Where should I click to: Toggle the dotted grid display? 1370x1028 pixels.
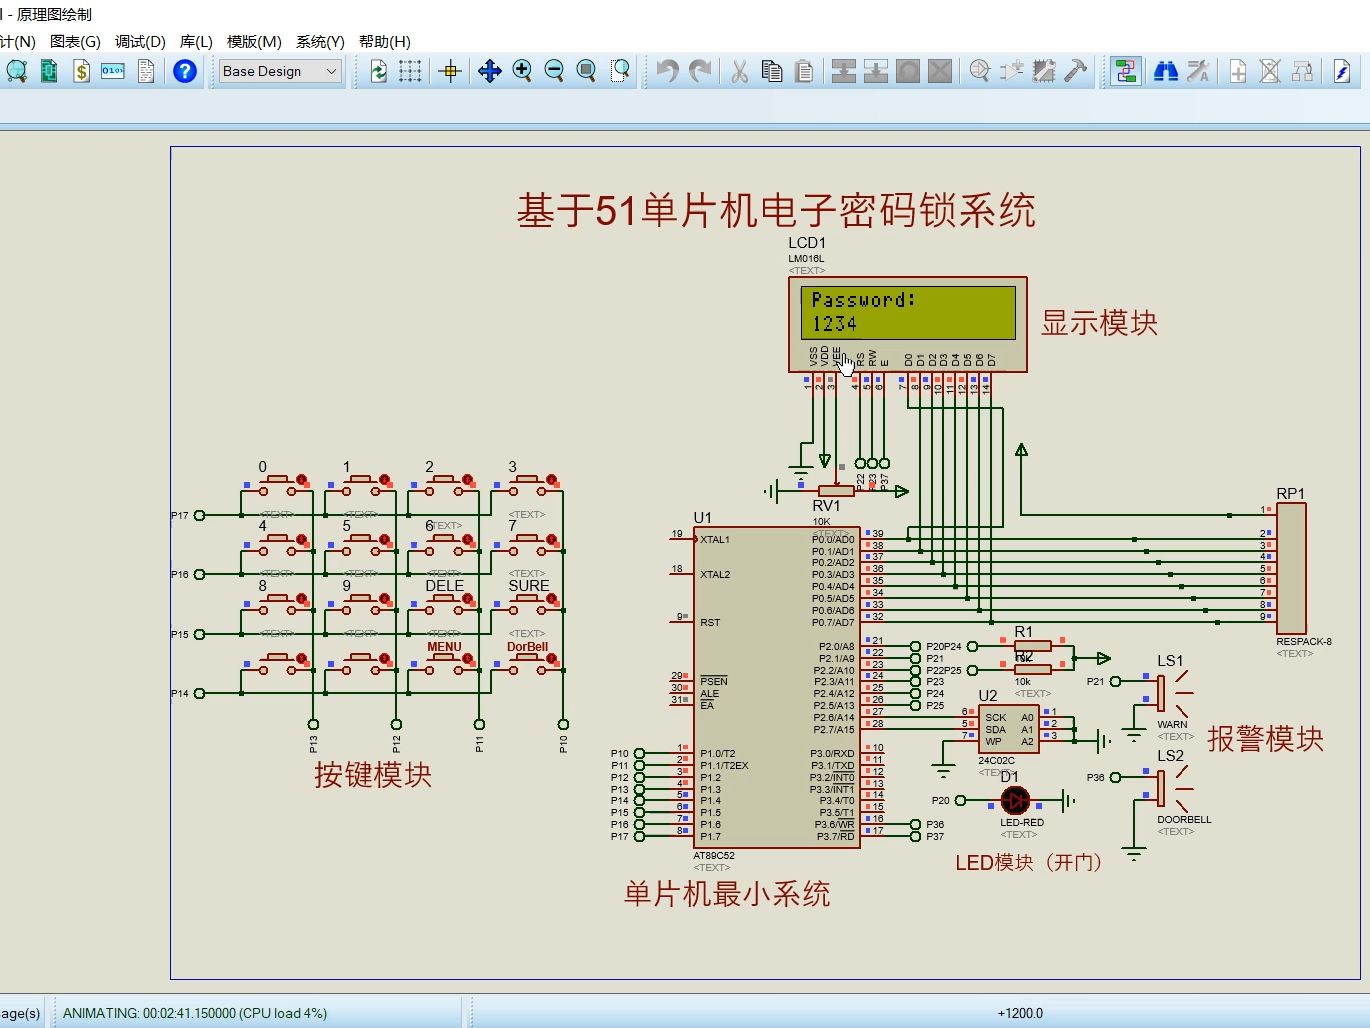point(410,71)
